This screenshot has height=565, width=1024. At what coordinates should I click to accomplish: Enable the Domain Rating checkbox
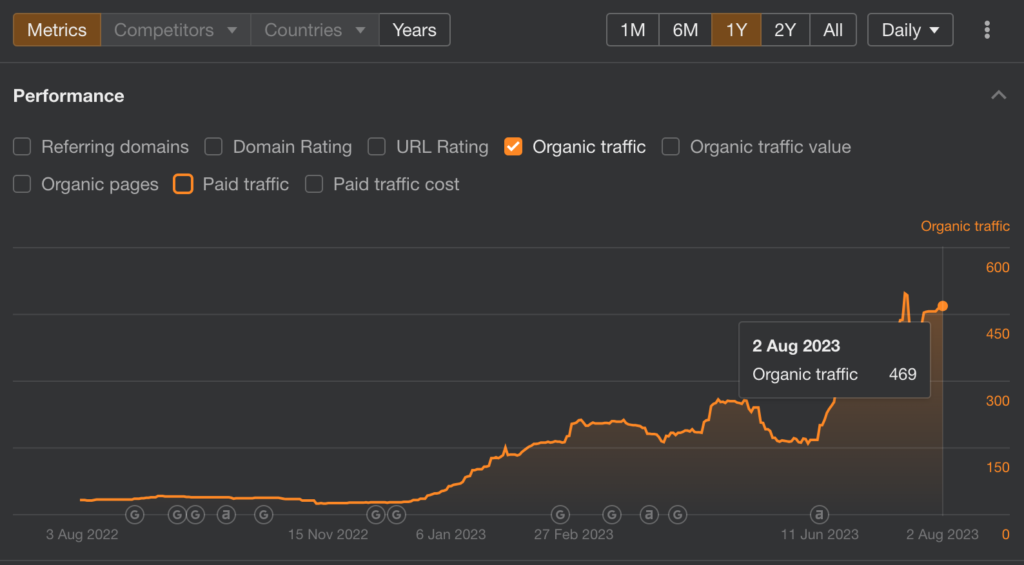click(x=214, y=147)
